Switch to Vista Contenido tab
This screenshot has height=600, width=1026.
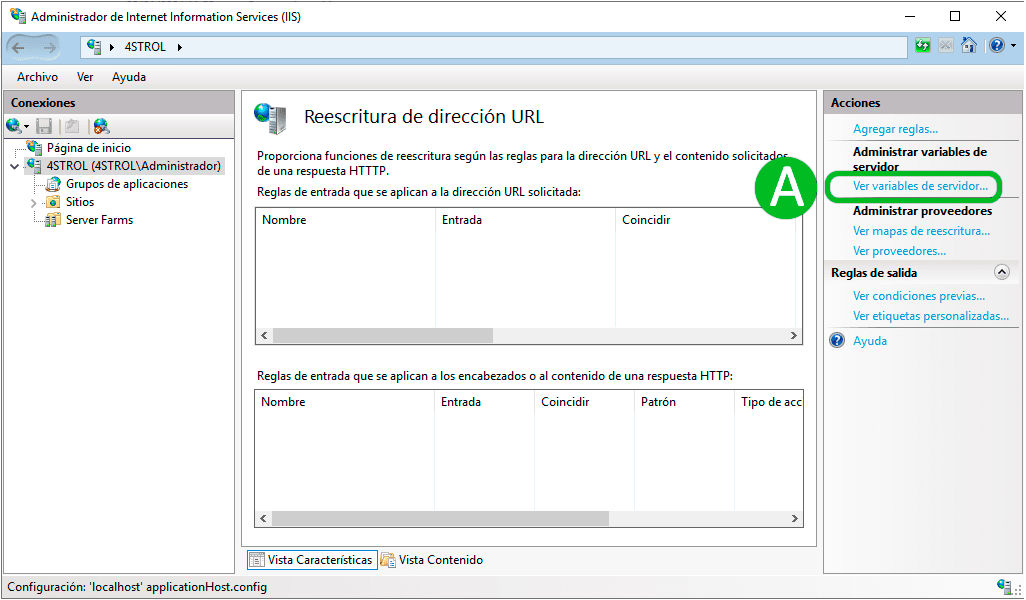click(x=433, y=560)
